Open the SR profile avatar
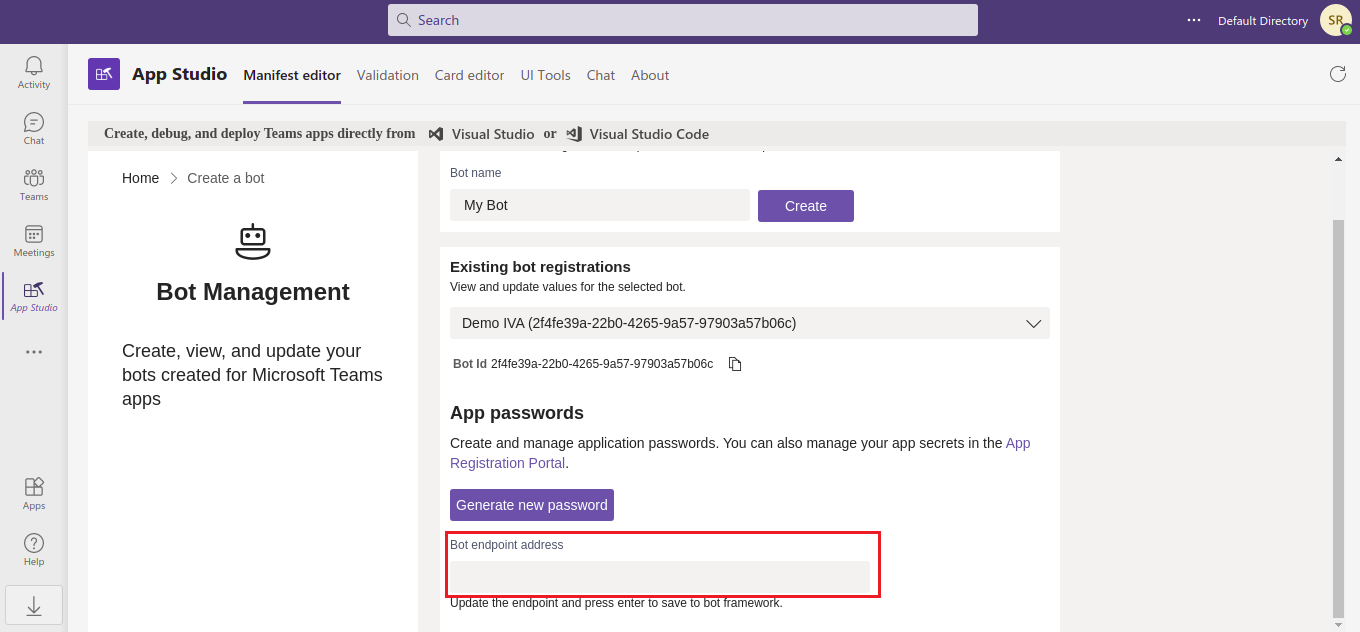This screenshot has height=632, width=1360. coord(1336,20)
